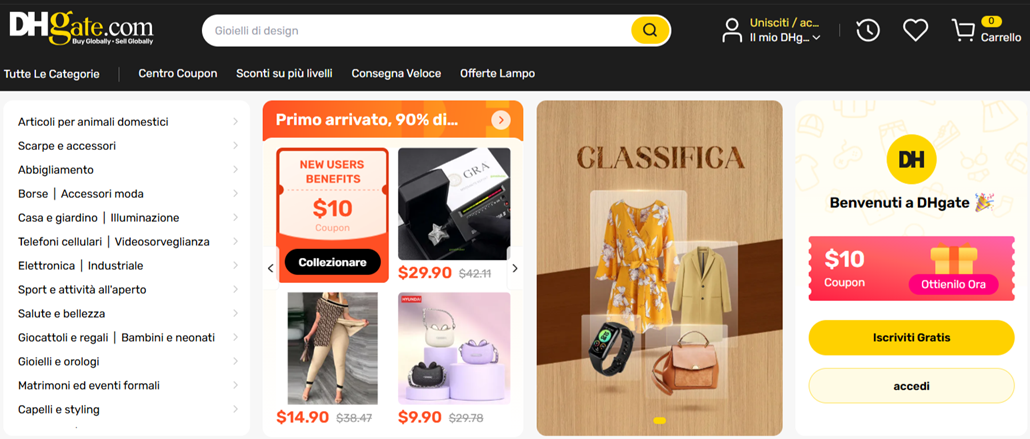Click the DHgate.com logo
1030x439 pixels.
(x=81, y=29)
